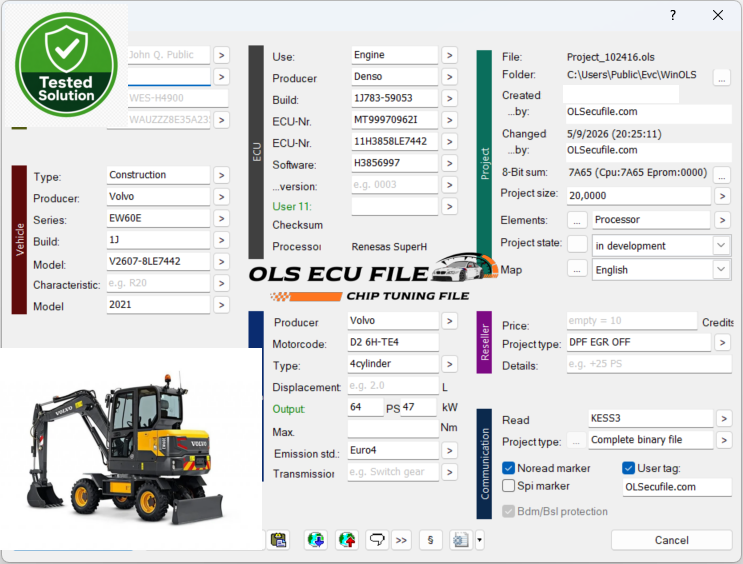Click the Max. Nm torque input field

393,429
